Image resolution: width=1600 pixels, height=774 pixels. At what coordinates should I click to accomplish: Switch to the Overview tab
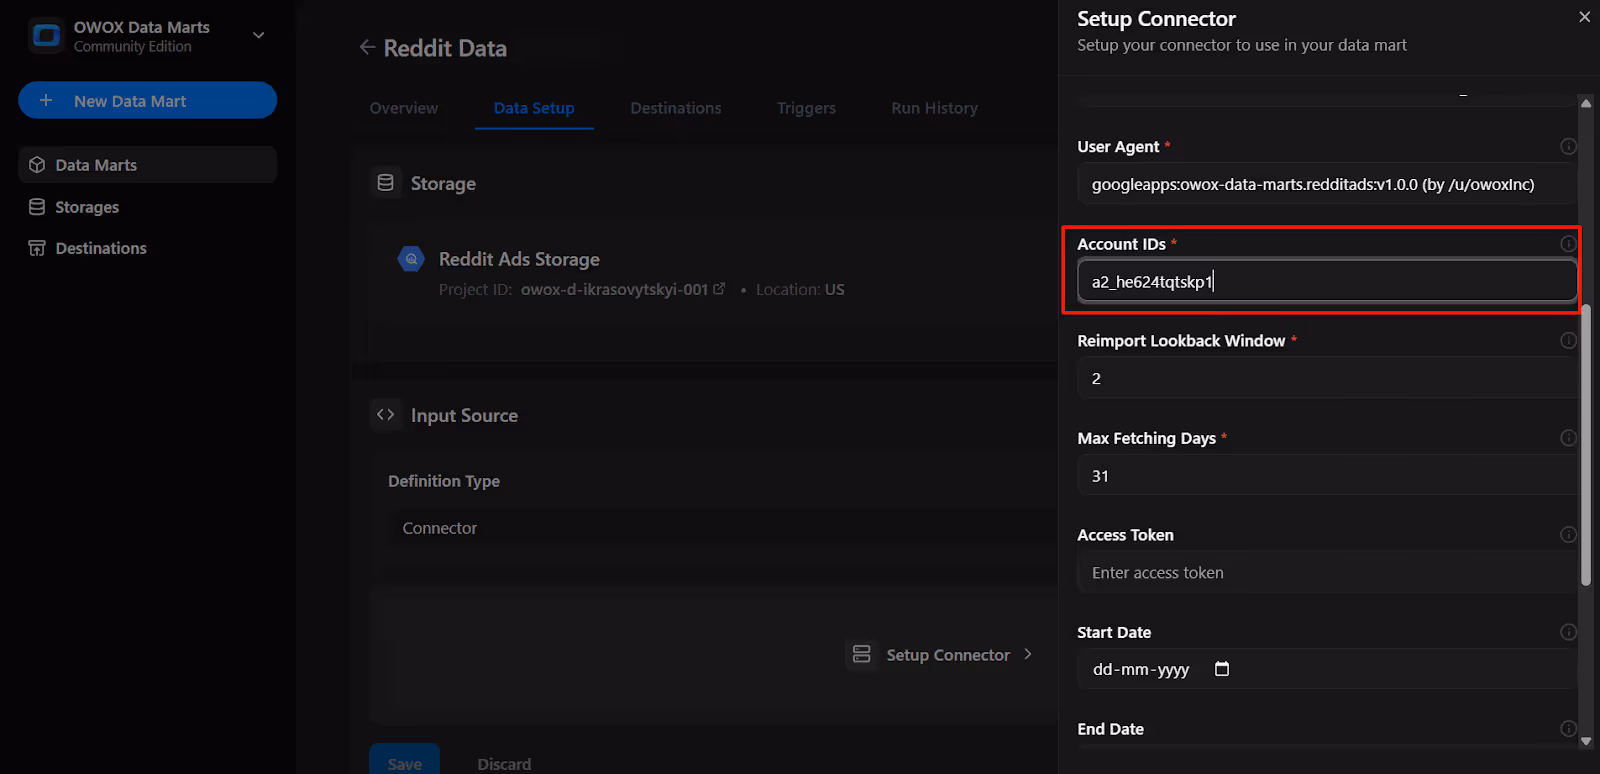pyautogui.click(x=404, y=108)
